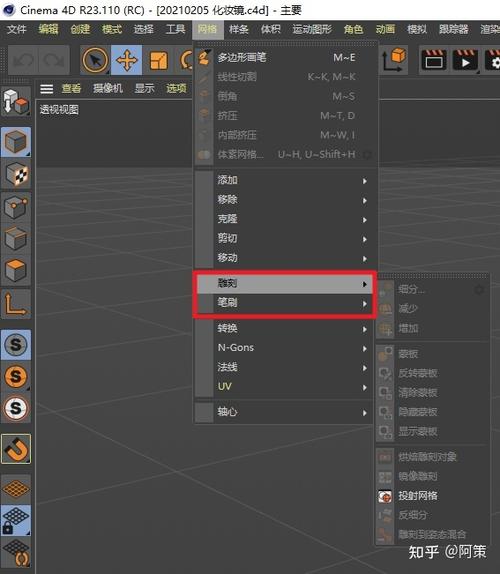Open the 工具 menu
Viewport: 500px width, 574px height.
(175, 29)
